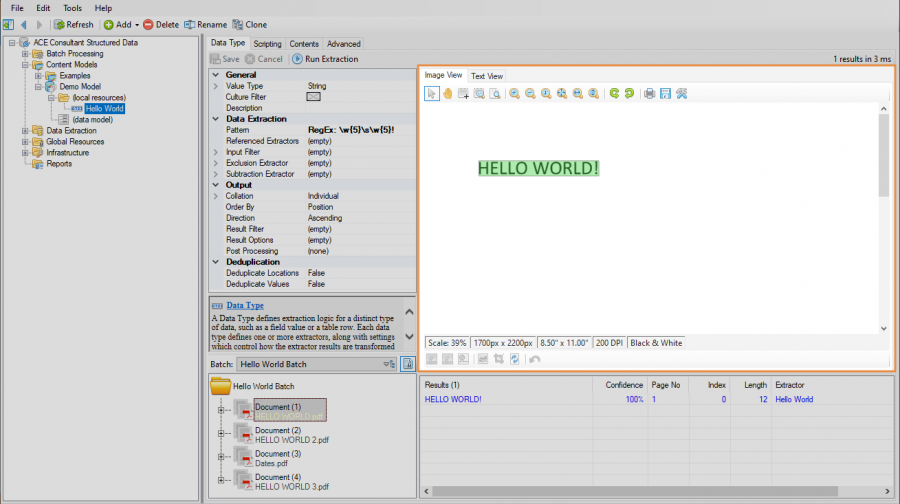Click the red Delete icon
Screen dimensions: 900x504
click(148, 24)
